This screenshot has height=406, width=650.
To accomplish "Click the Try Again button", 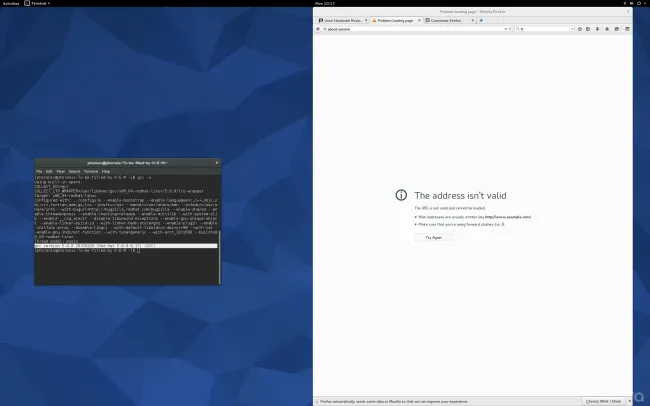I will [434, 238].
